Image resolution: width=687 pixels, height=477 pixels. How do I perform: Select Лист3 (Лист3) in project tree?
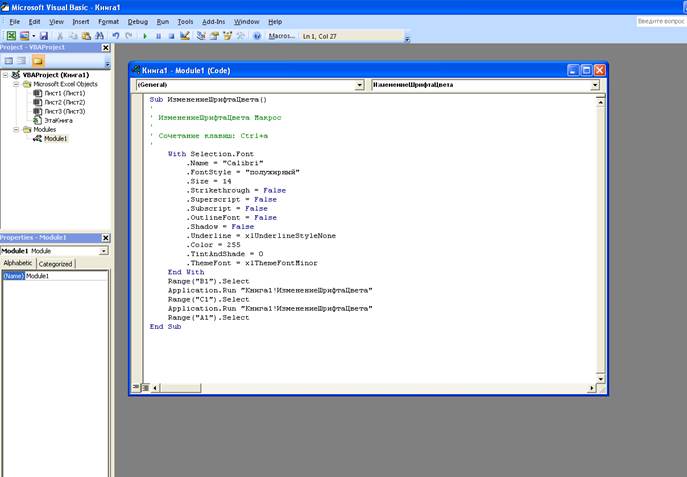click(64, 111)
